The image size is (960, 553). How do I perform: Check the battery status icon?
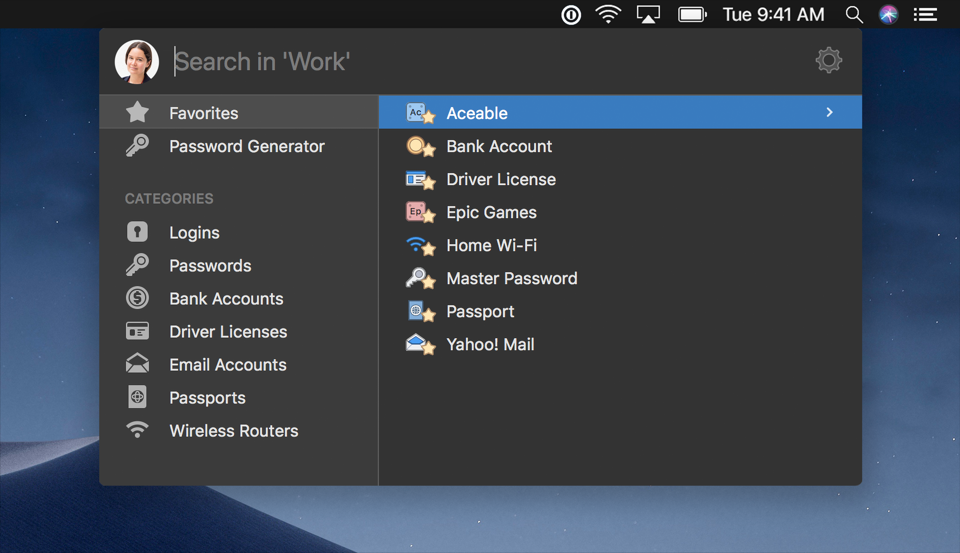point(692,14)
